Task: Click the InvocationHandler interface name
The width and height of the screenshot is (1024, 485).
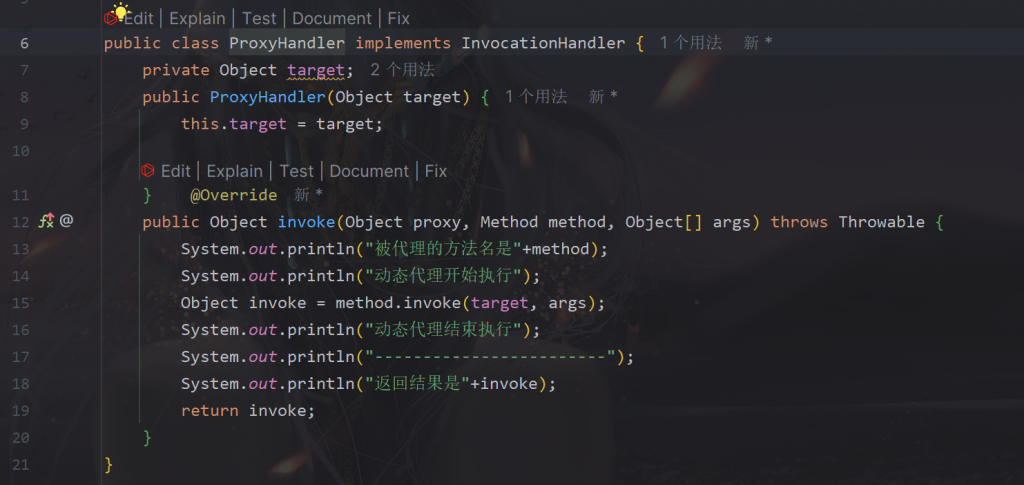Action: point(543,43)
